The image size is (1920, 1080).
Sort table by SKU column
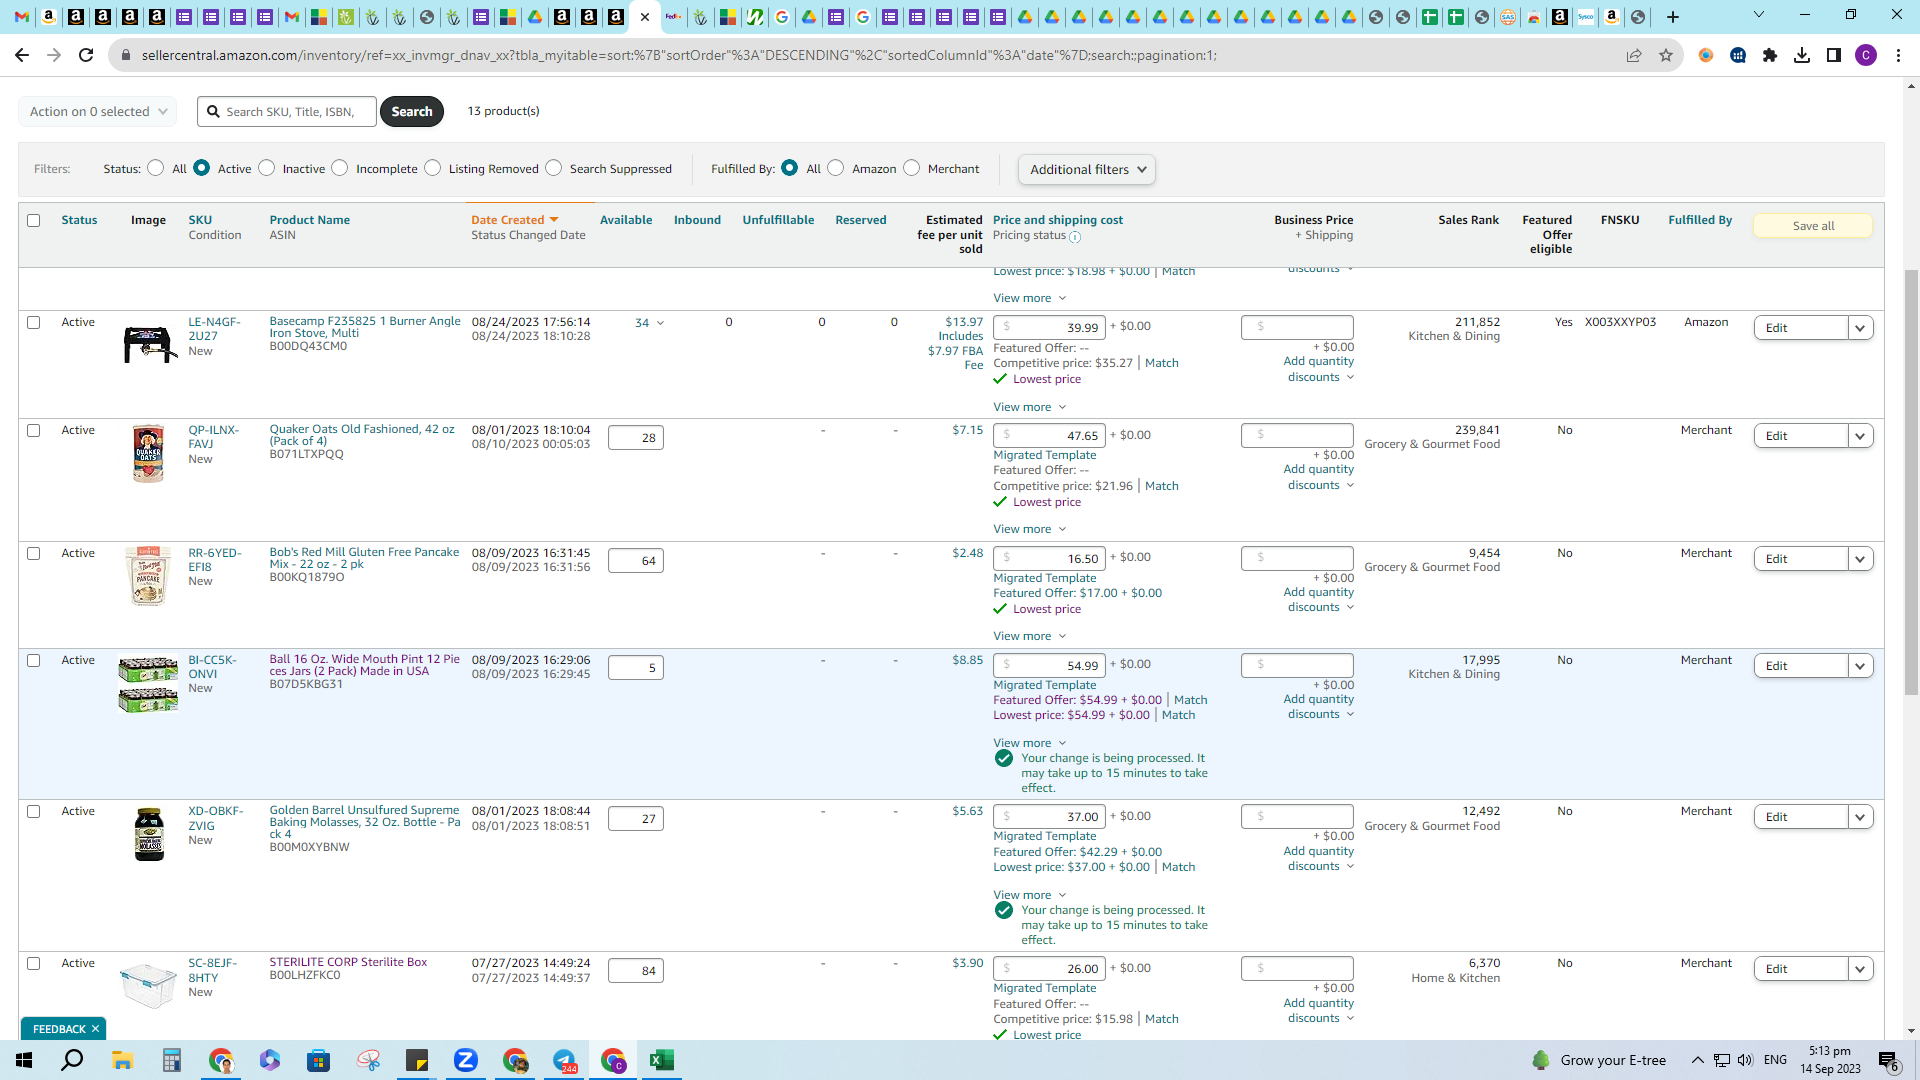[x=200, y=220]
